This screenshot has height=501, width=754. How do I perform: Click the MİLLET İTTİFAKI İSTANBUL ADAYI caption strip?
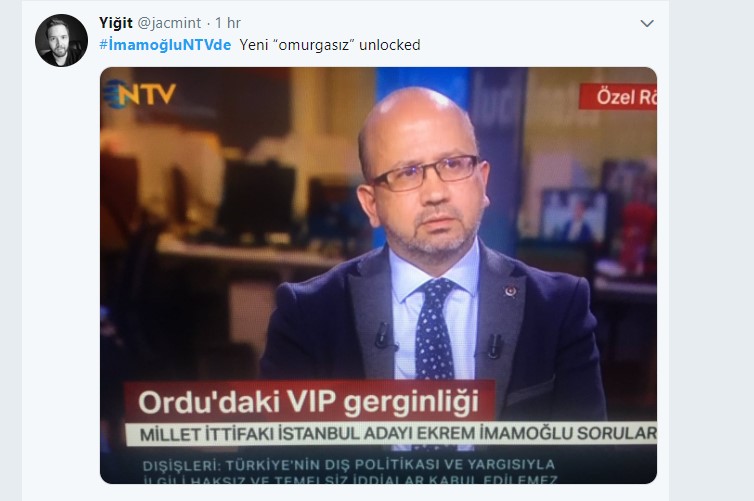pyautogui.click(x=391, y=434)
